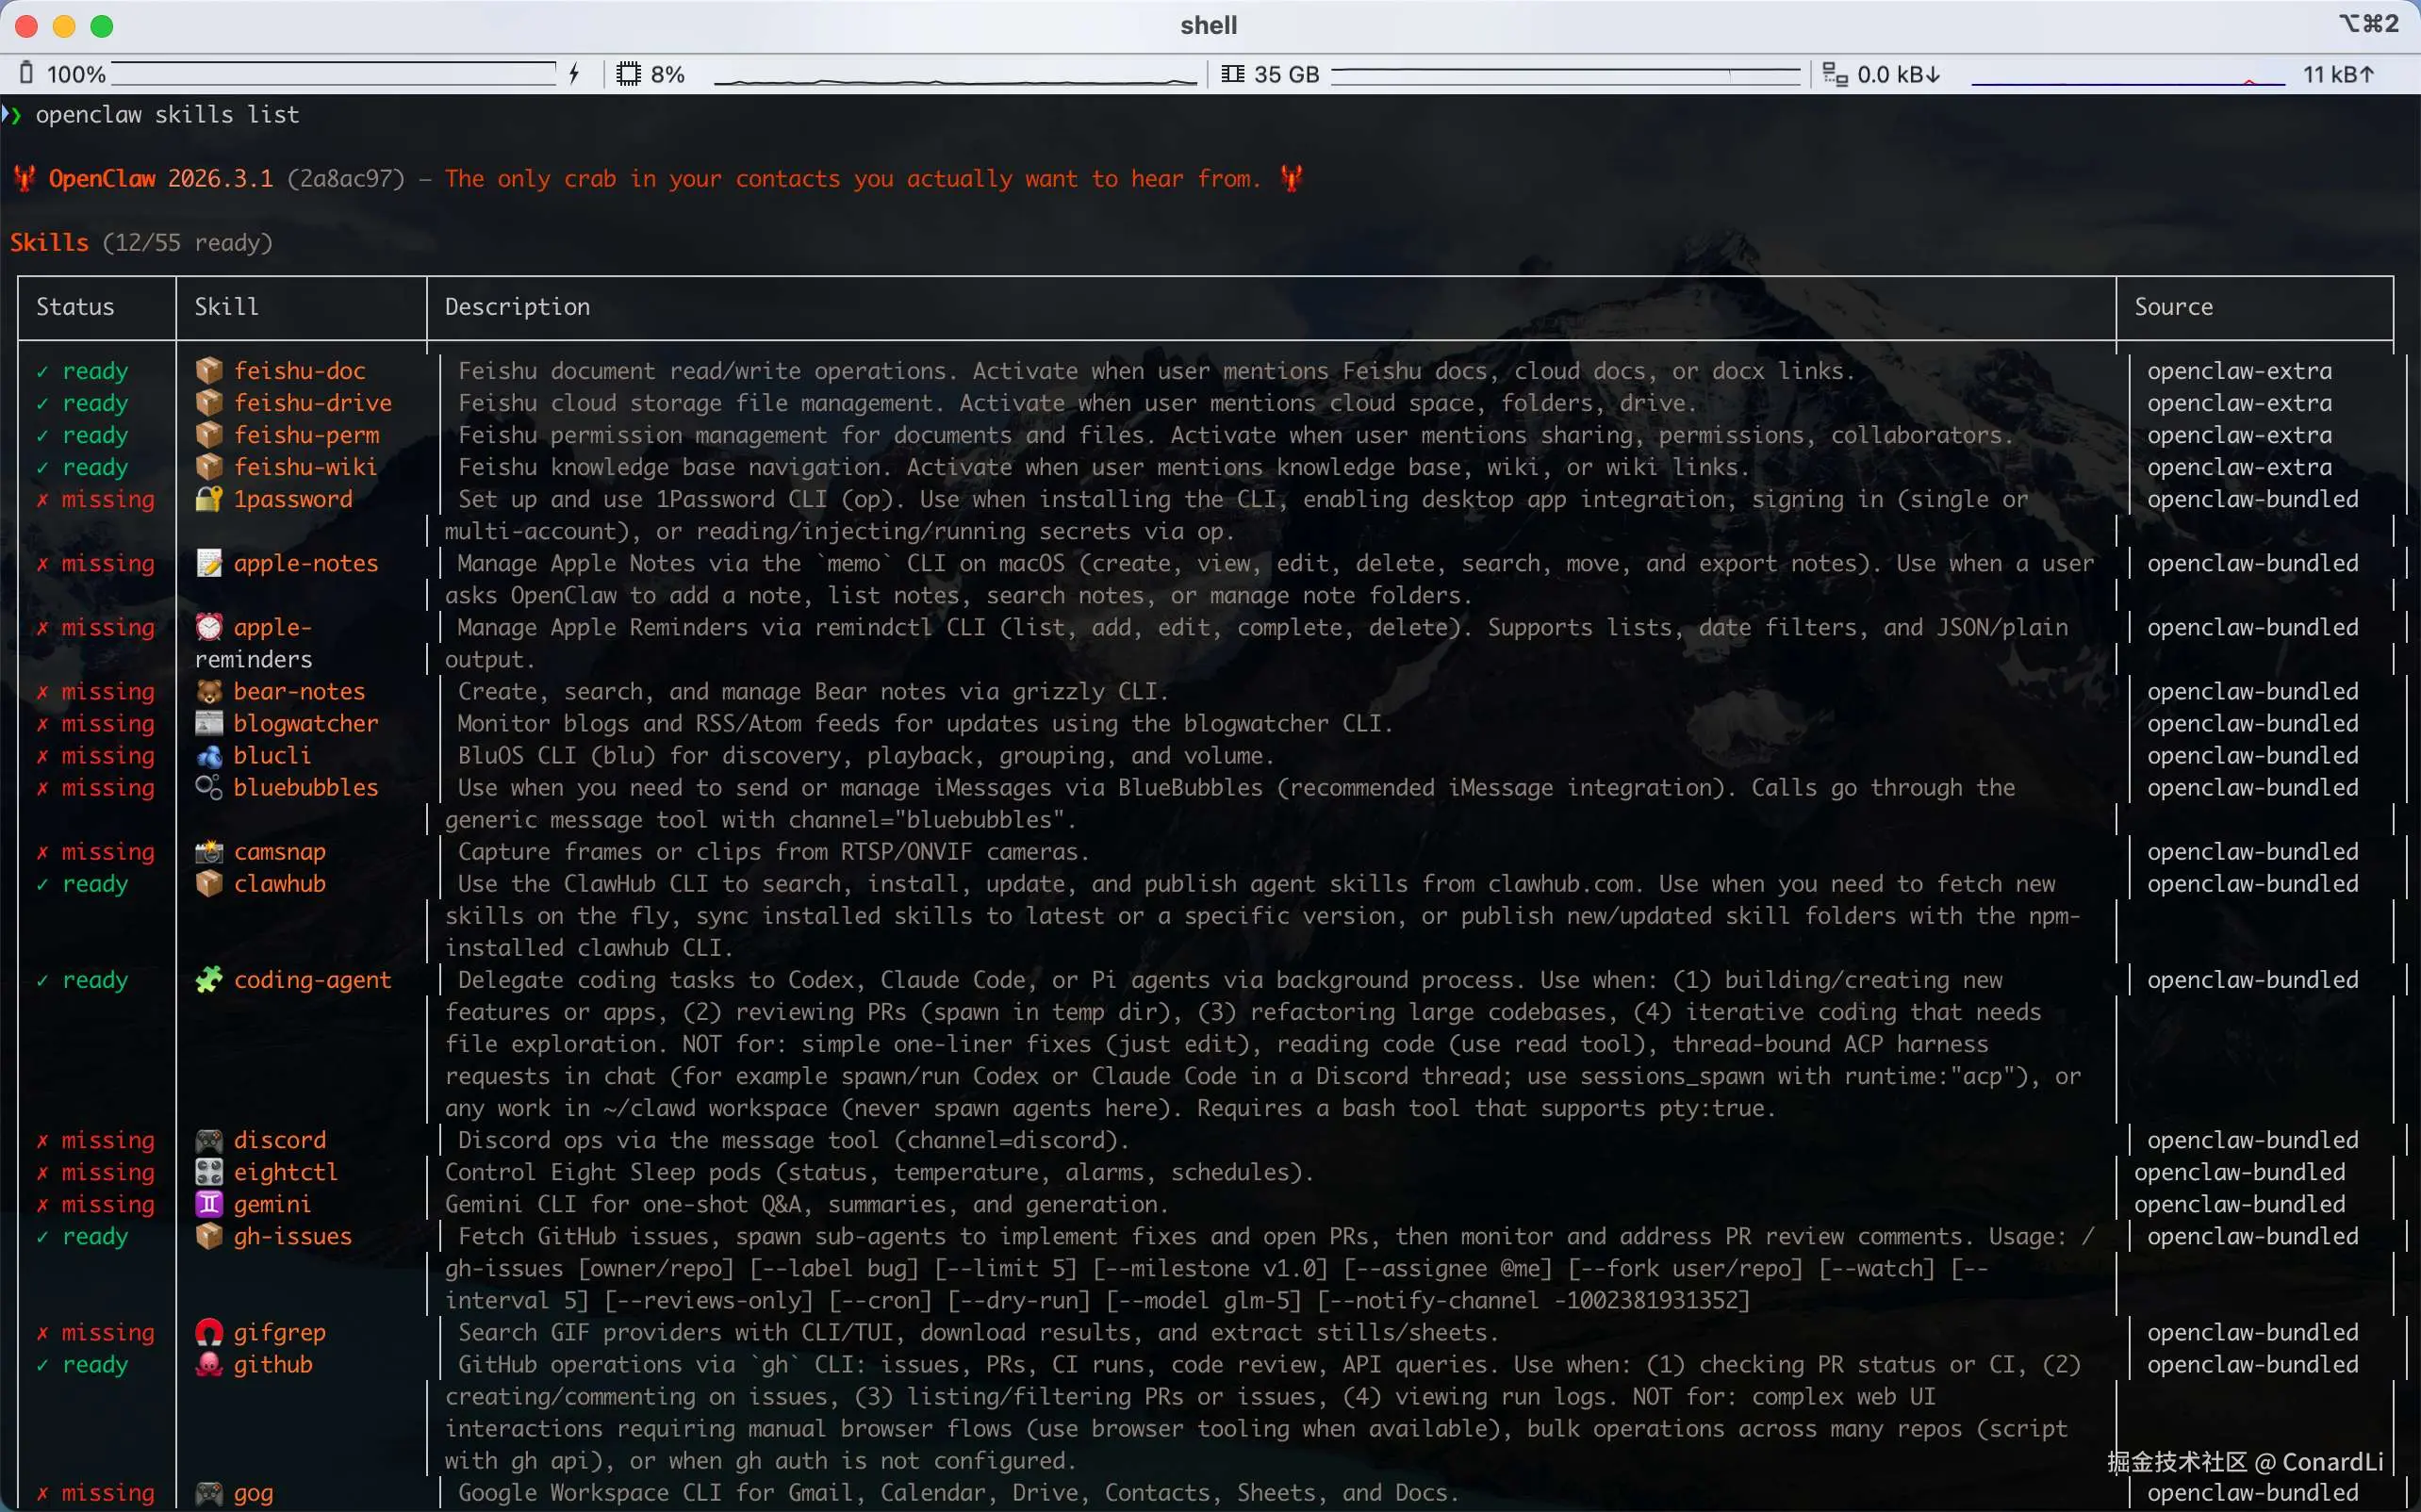Click the battery icon in the status bar
Image resolution: width=2421 pixels, height=1512 pixels.
click(x=27, y=73)
